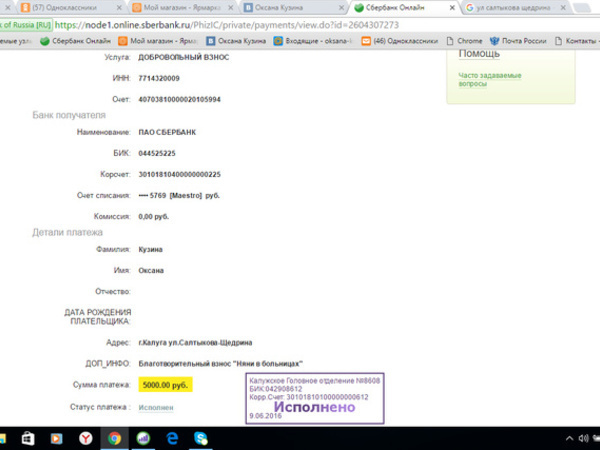600x450 pixels.
Task: Click the Контакты bookmark page icon
Action: coord(558,41)
